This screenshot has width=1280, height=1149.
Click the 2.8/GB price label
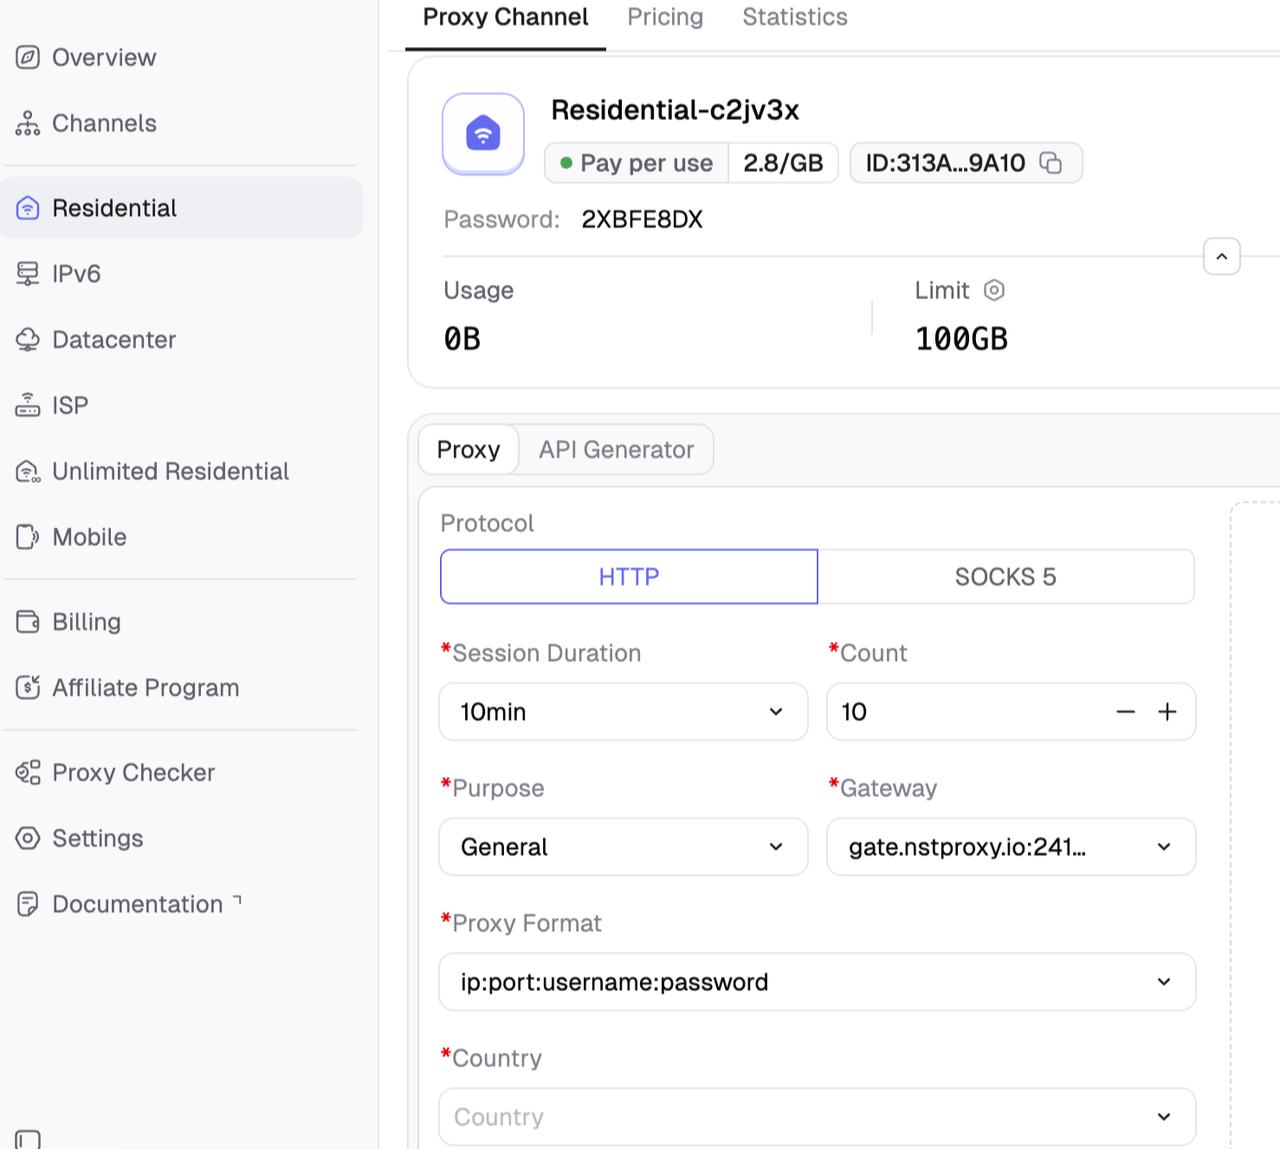click(783, 163)
